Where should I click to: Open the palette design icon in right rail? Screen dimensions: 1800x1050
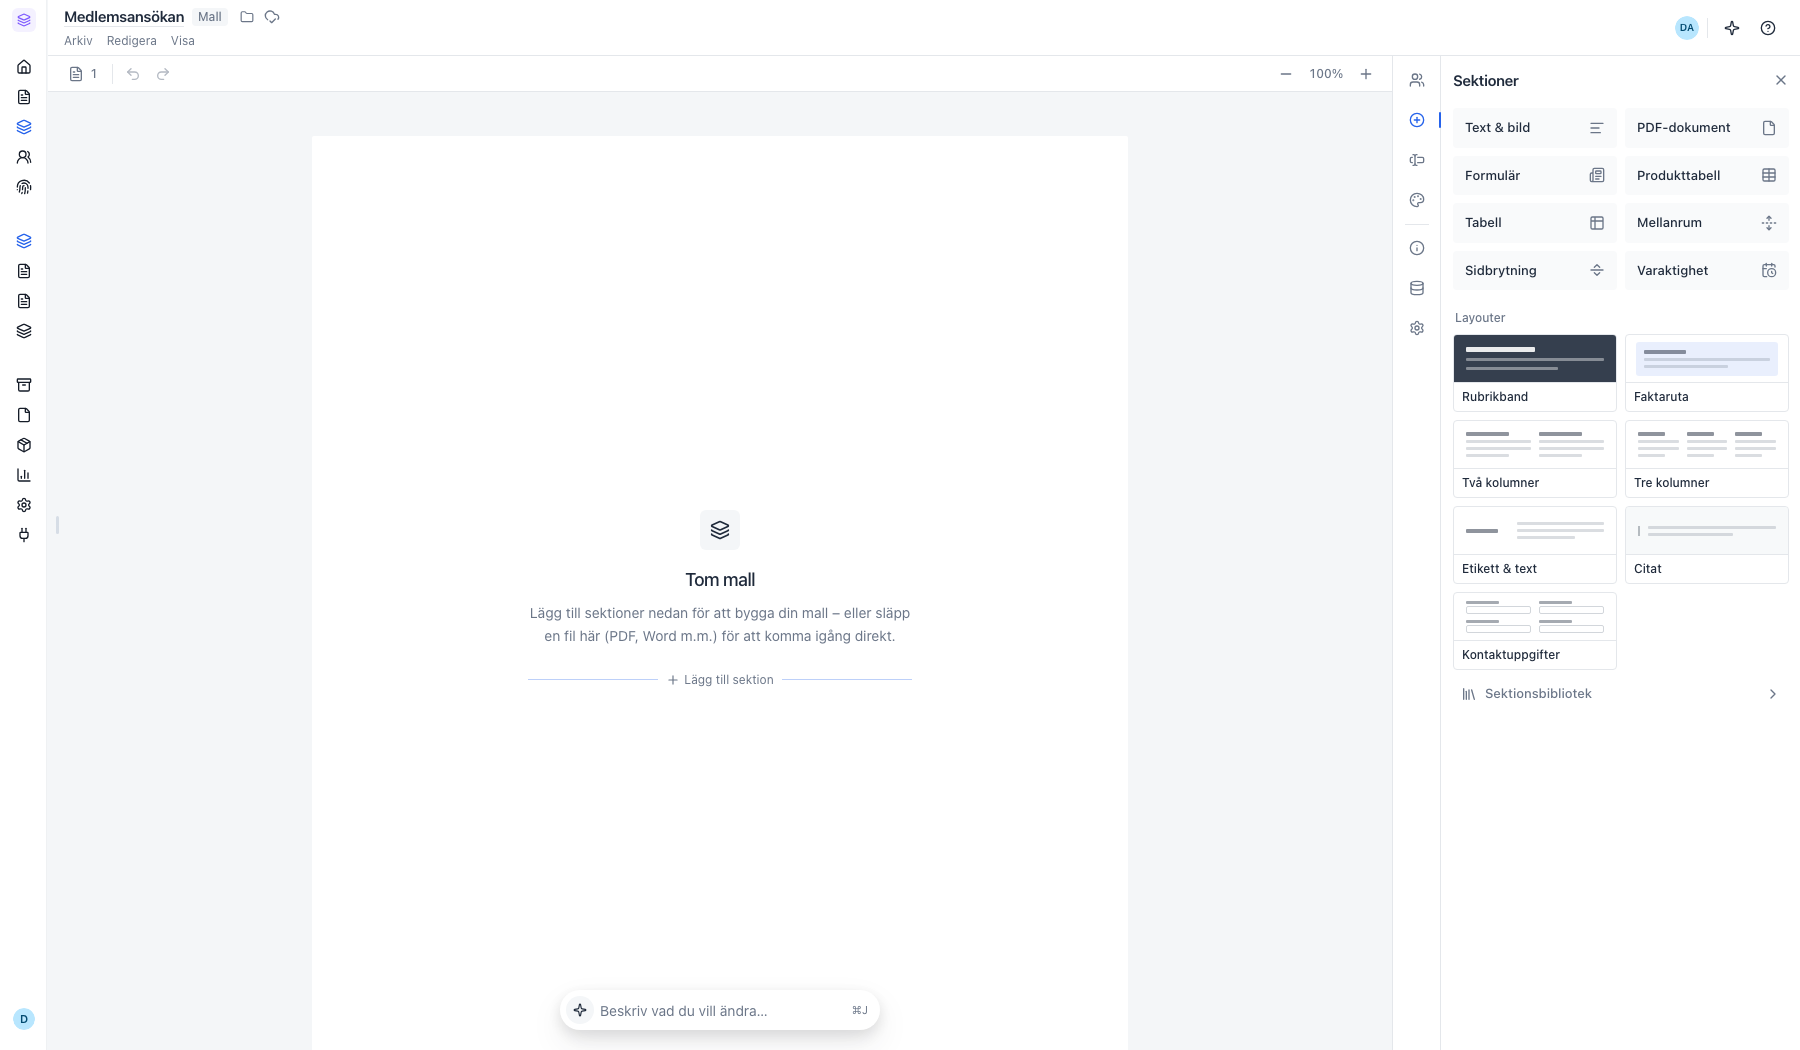click(1417, 200)
